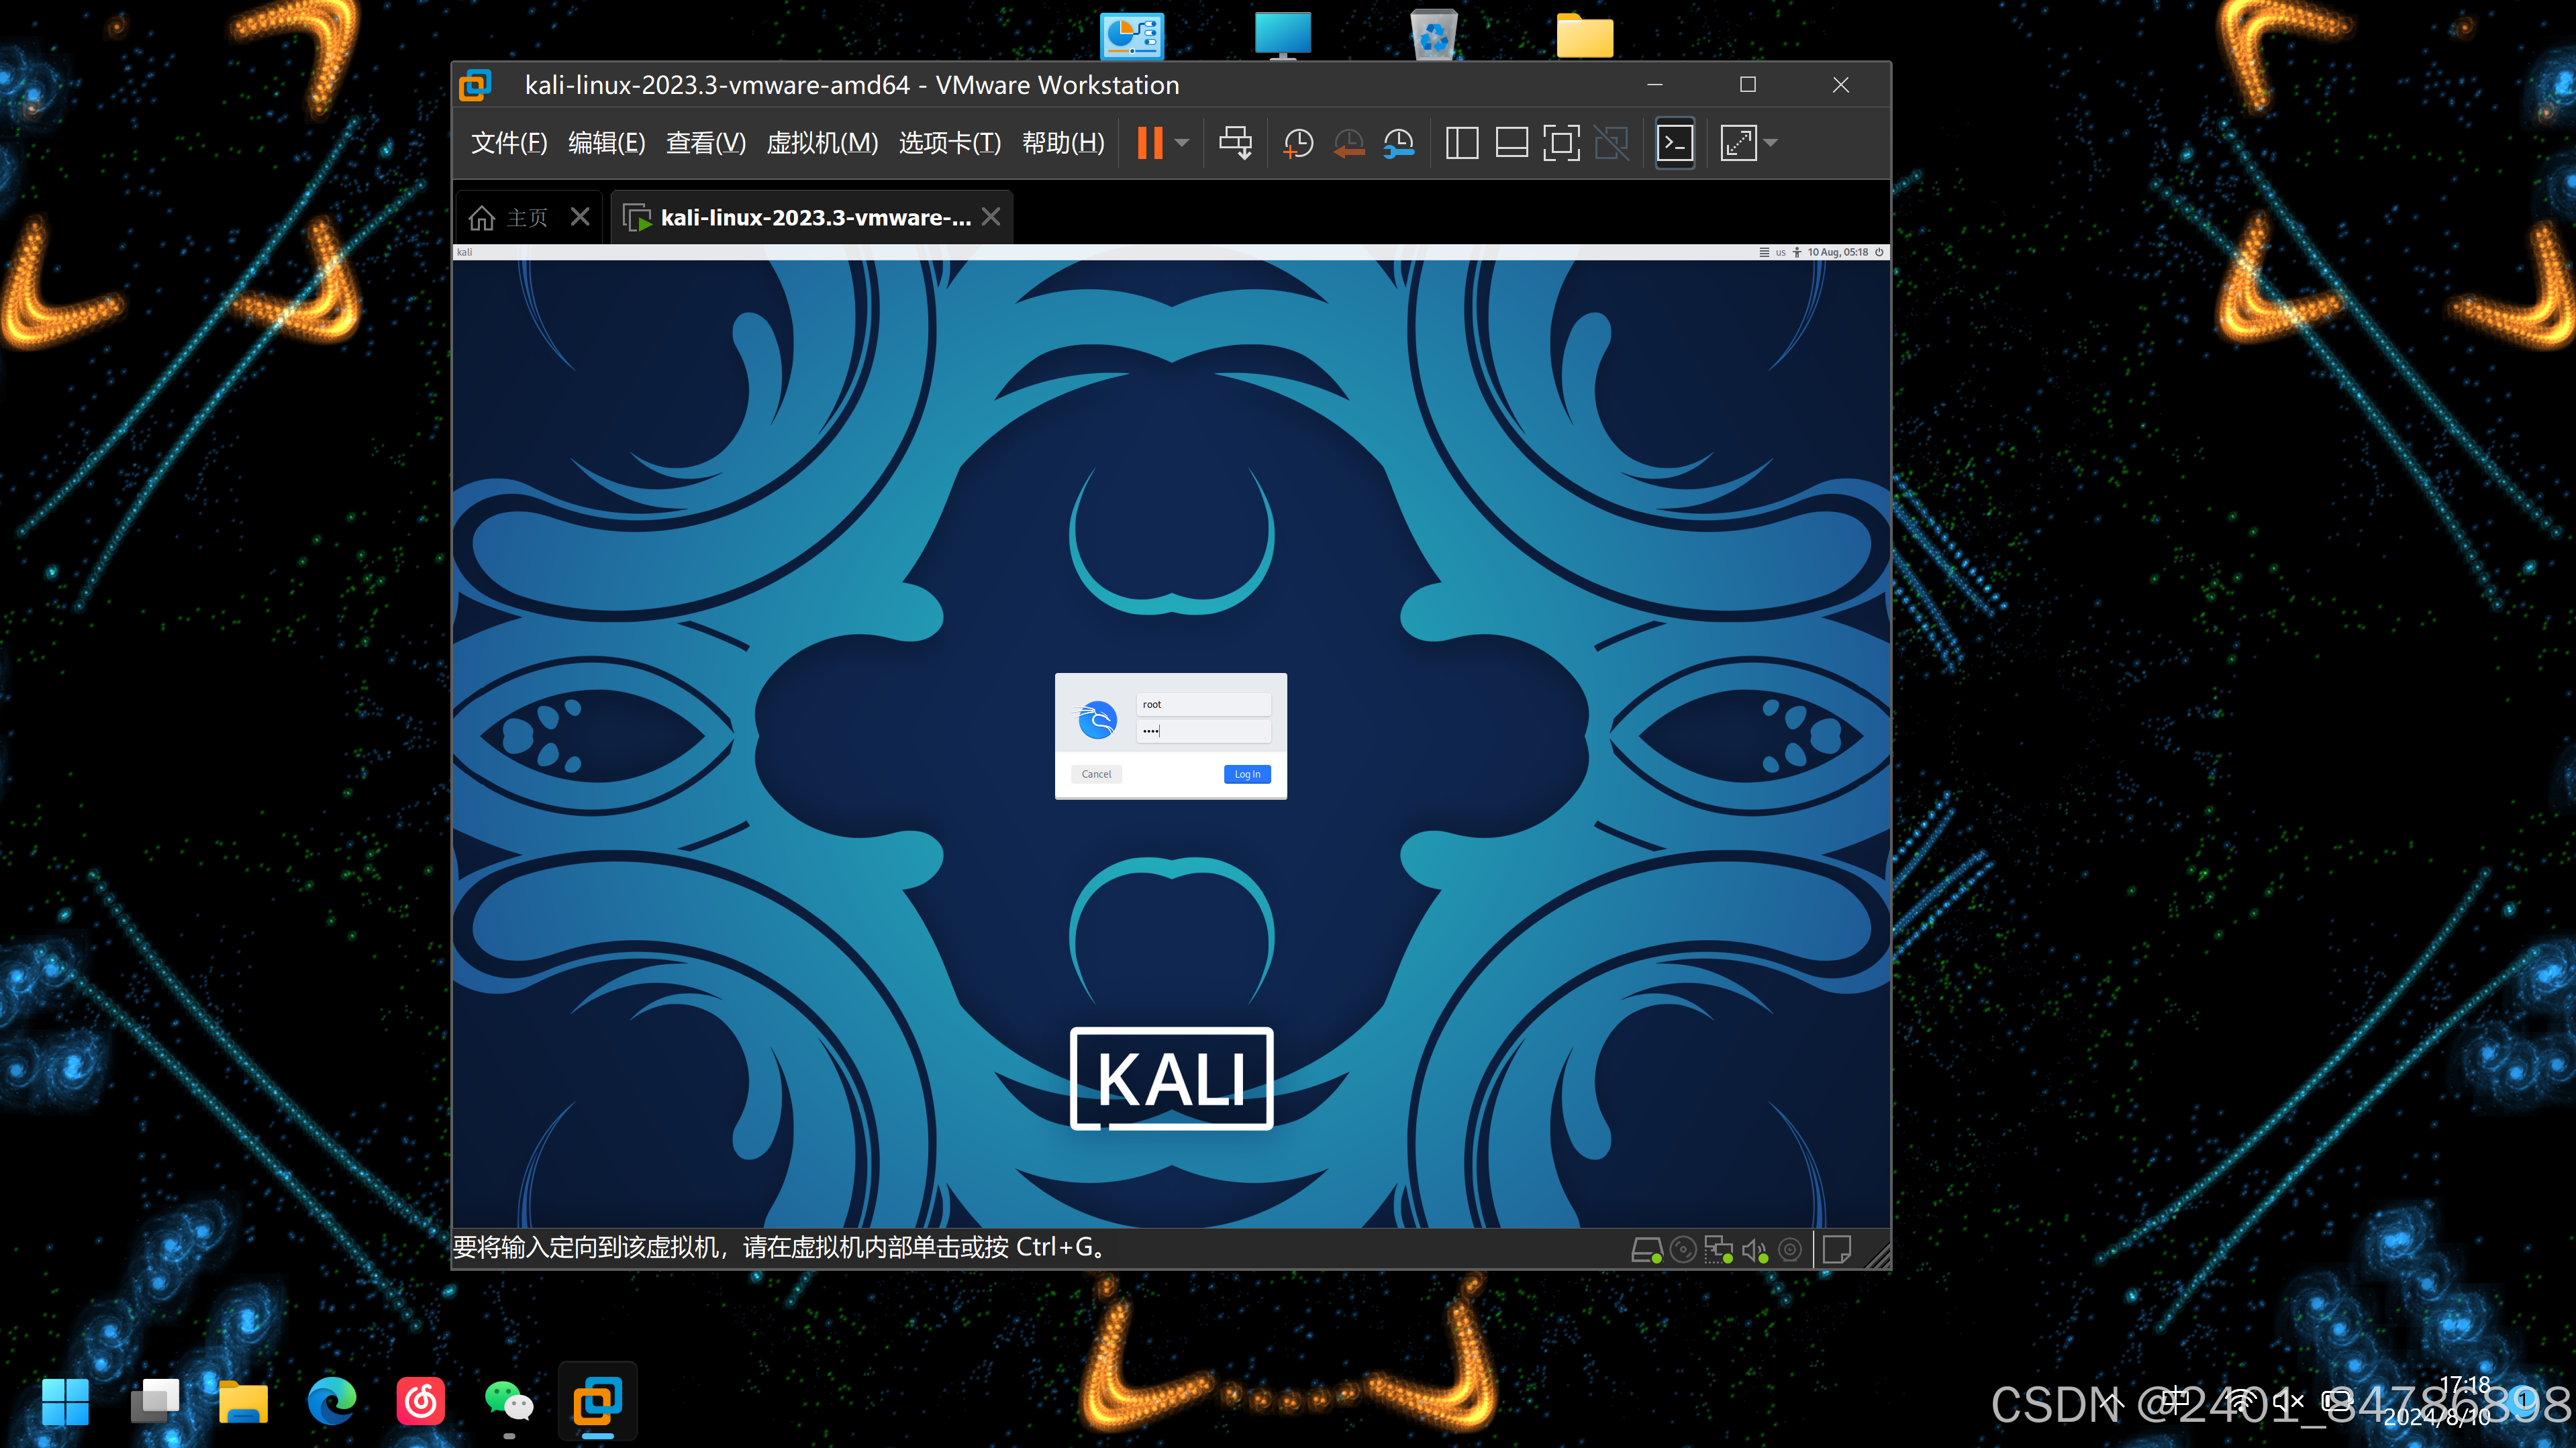Click the hard disk status icon
Viewport: 2576px width, 1448px height.
(x=1646, y=1250)
